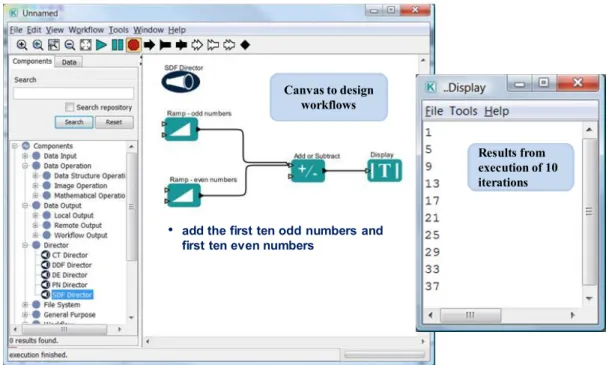This screenshot has width=609, height=365.
Task: Open the Workflow menu
Action: (x=86, y=30)
